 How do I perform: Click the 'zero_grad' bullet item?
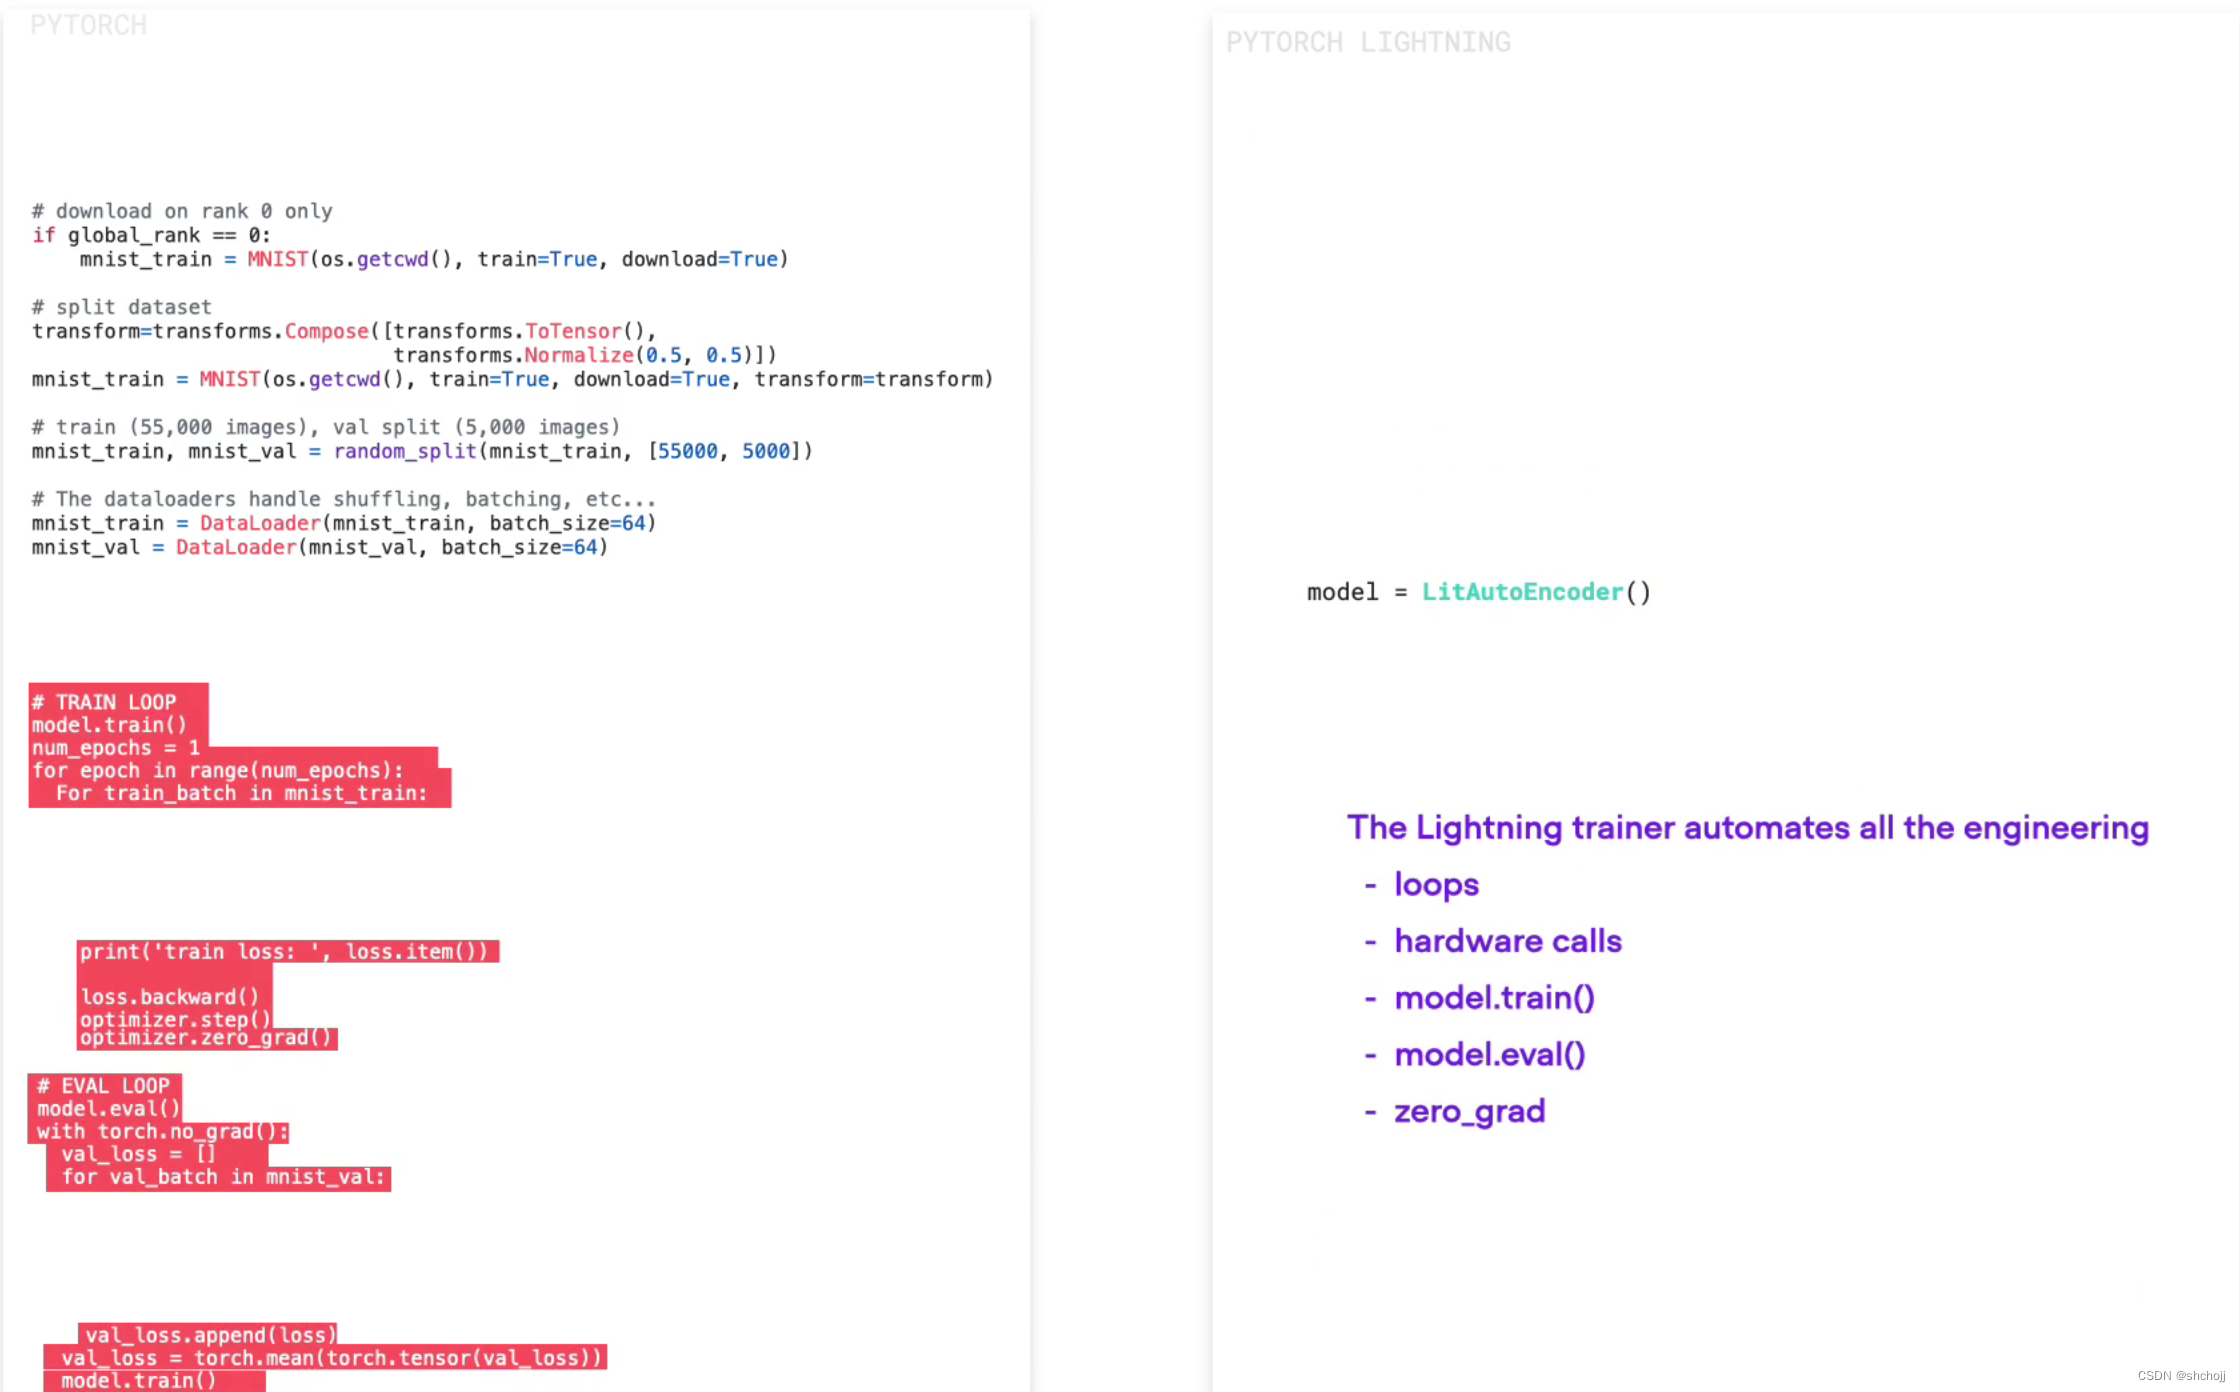click(x=1469, y=1111)
